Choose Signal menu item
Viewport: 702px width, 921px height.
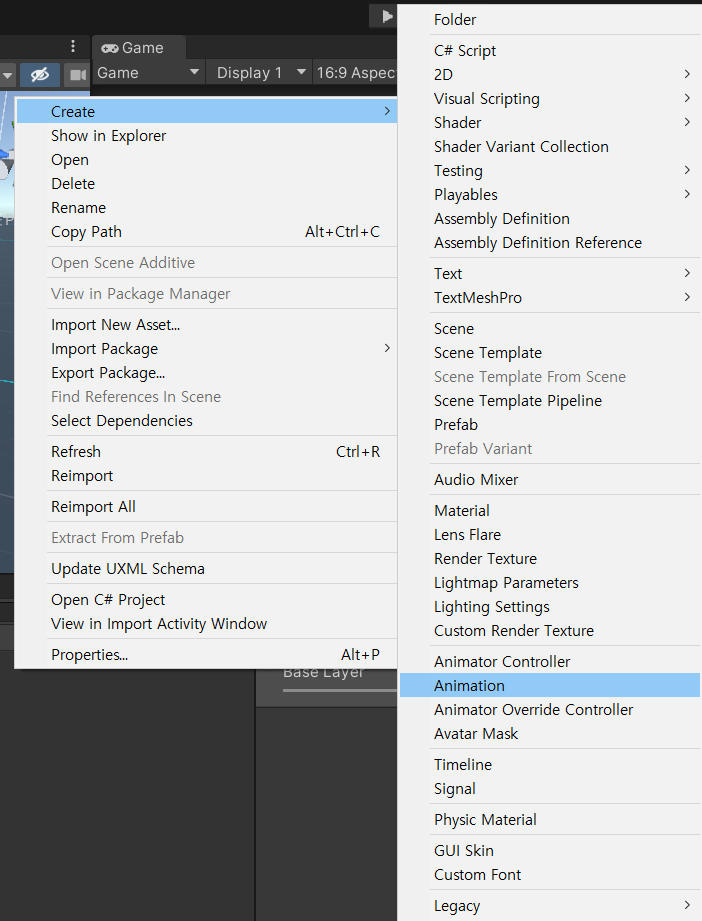pos(550,789)
